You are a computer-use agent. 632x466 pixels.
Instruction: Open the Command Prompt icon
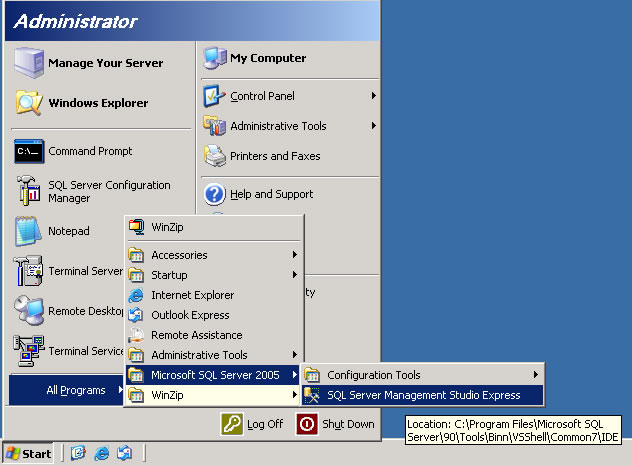(x=29, y=151)
